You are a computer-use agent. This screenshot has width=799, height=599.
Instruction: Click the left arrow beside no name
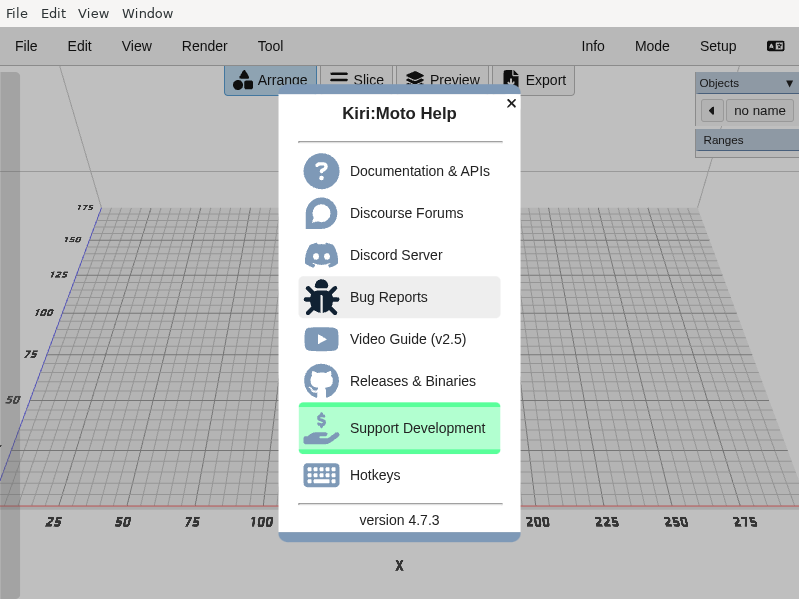pos(712,111)
